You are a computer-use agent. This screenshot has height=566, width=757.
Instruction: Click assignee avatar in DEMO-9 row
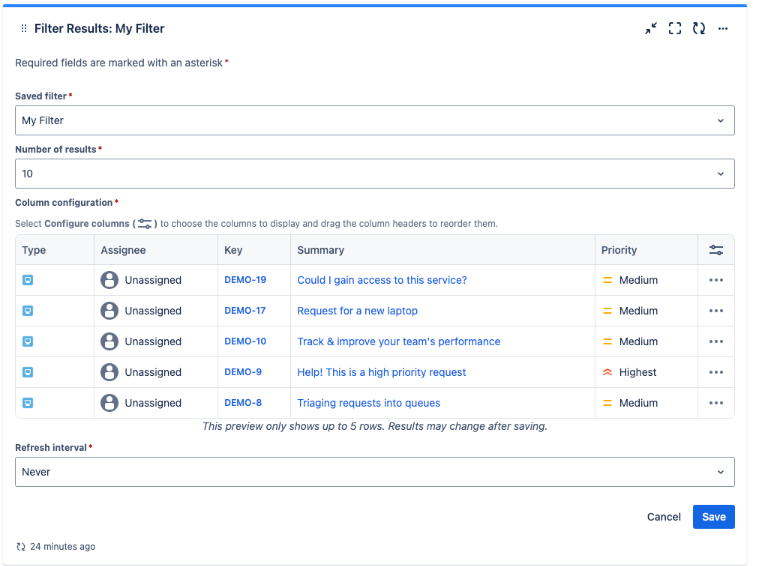110,372
